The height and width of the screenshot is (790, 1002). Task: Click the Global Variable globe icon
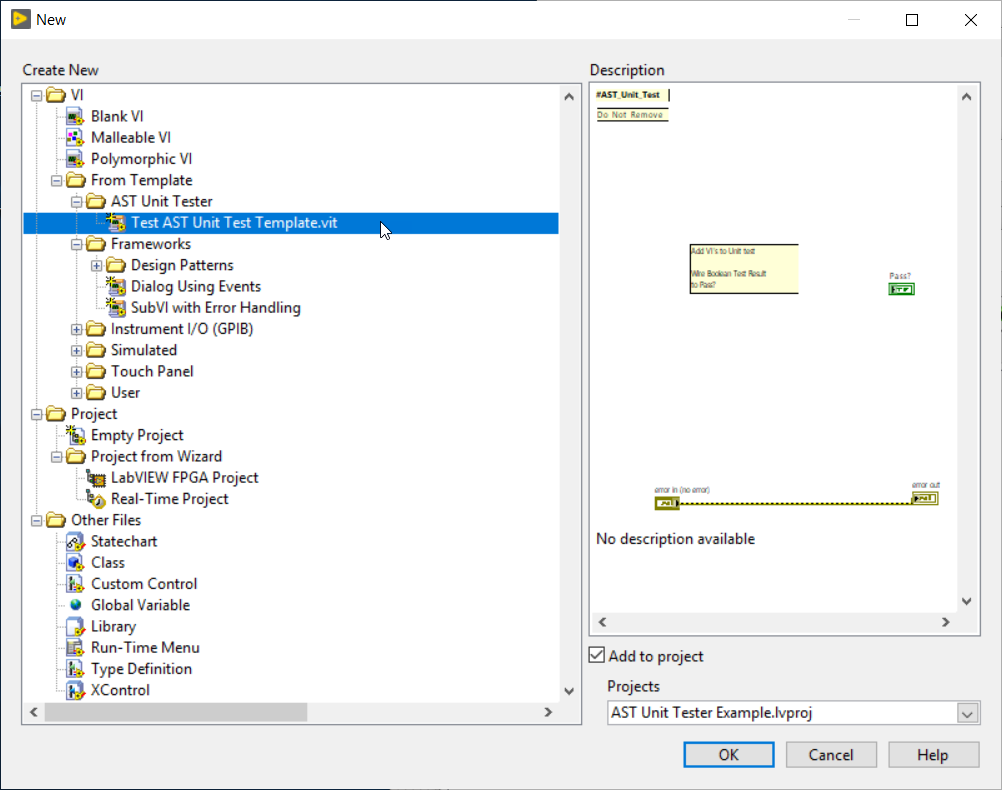click(x=75, y=605)
